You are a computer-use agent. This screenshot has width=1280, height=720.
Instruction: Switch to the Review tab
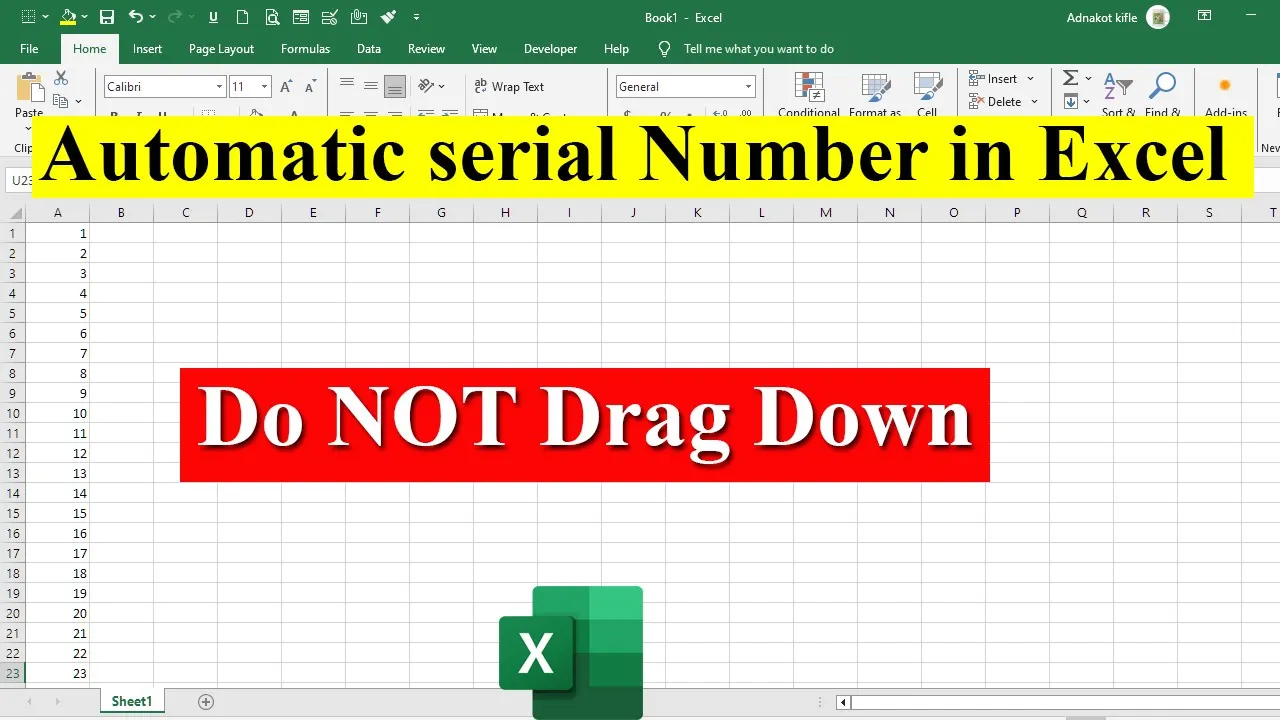426,49
